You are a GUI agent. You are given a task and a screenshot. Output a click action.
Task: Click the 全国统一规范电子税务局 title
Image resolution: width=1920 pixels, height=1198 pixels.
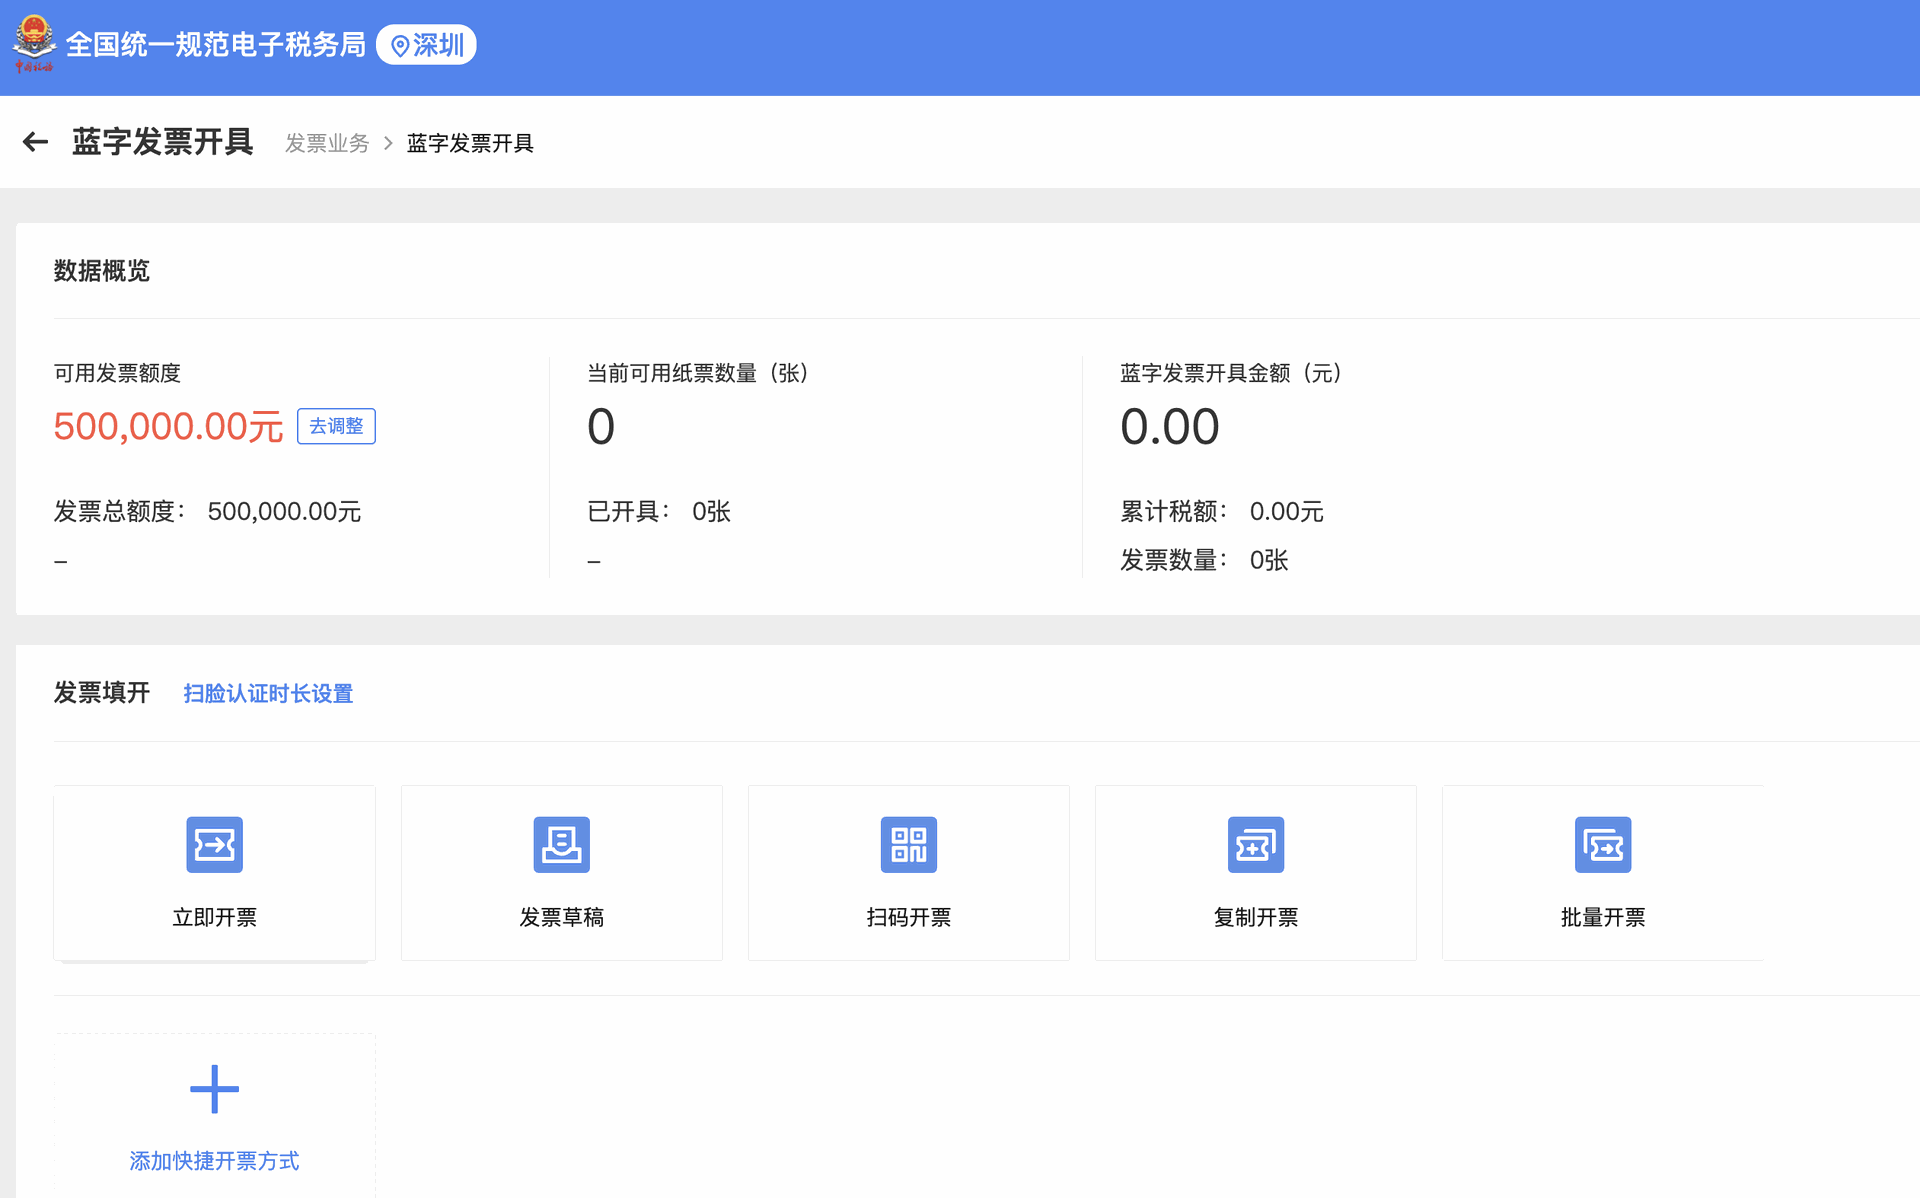pyautogui.click(x=215, y=45)
